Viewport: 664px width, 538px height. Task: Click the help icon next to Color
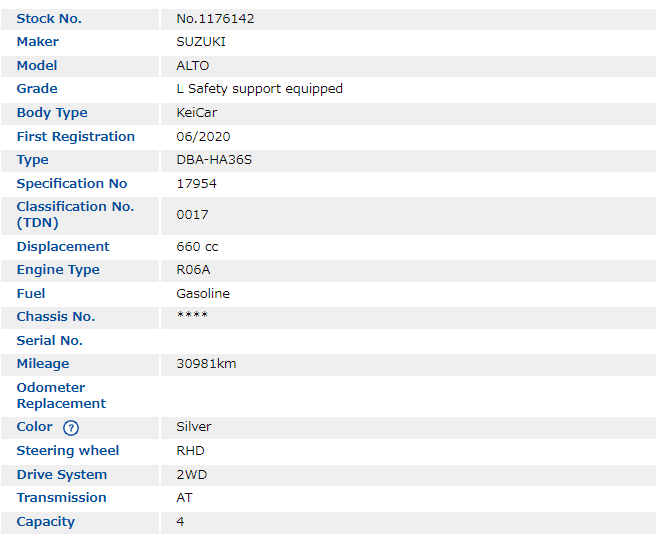coord(71,428)
